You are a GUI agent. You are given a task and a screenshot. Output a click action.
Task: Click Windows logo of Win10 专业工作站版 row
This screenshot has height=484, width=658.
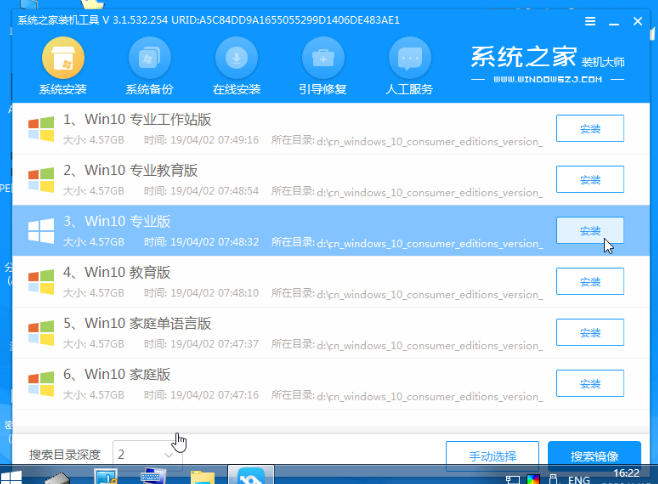click(41, 129)
